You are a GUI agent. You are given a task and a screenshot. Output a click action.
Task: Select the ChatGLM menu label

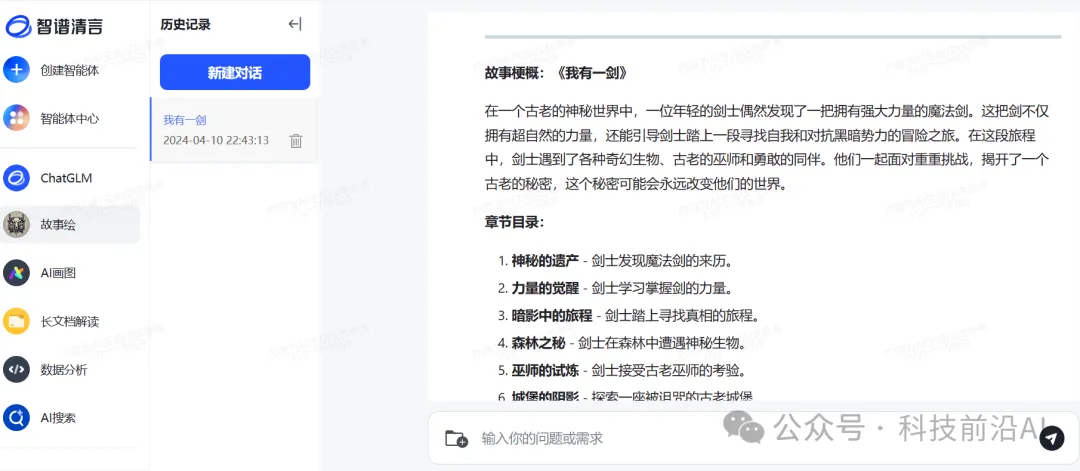[66, 178]
